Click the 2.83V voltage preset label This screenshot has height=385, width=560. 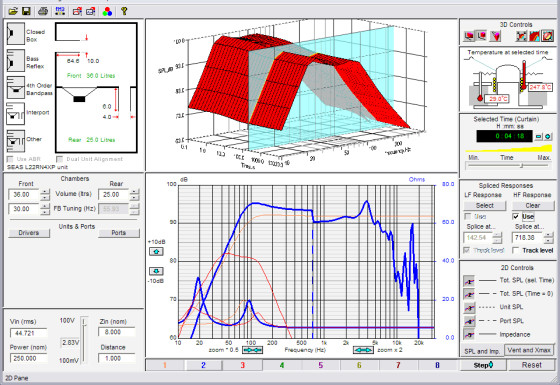(x=70, y=342)
